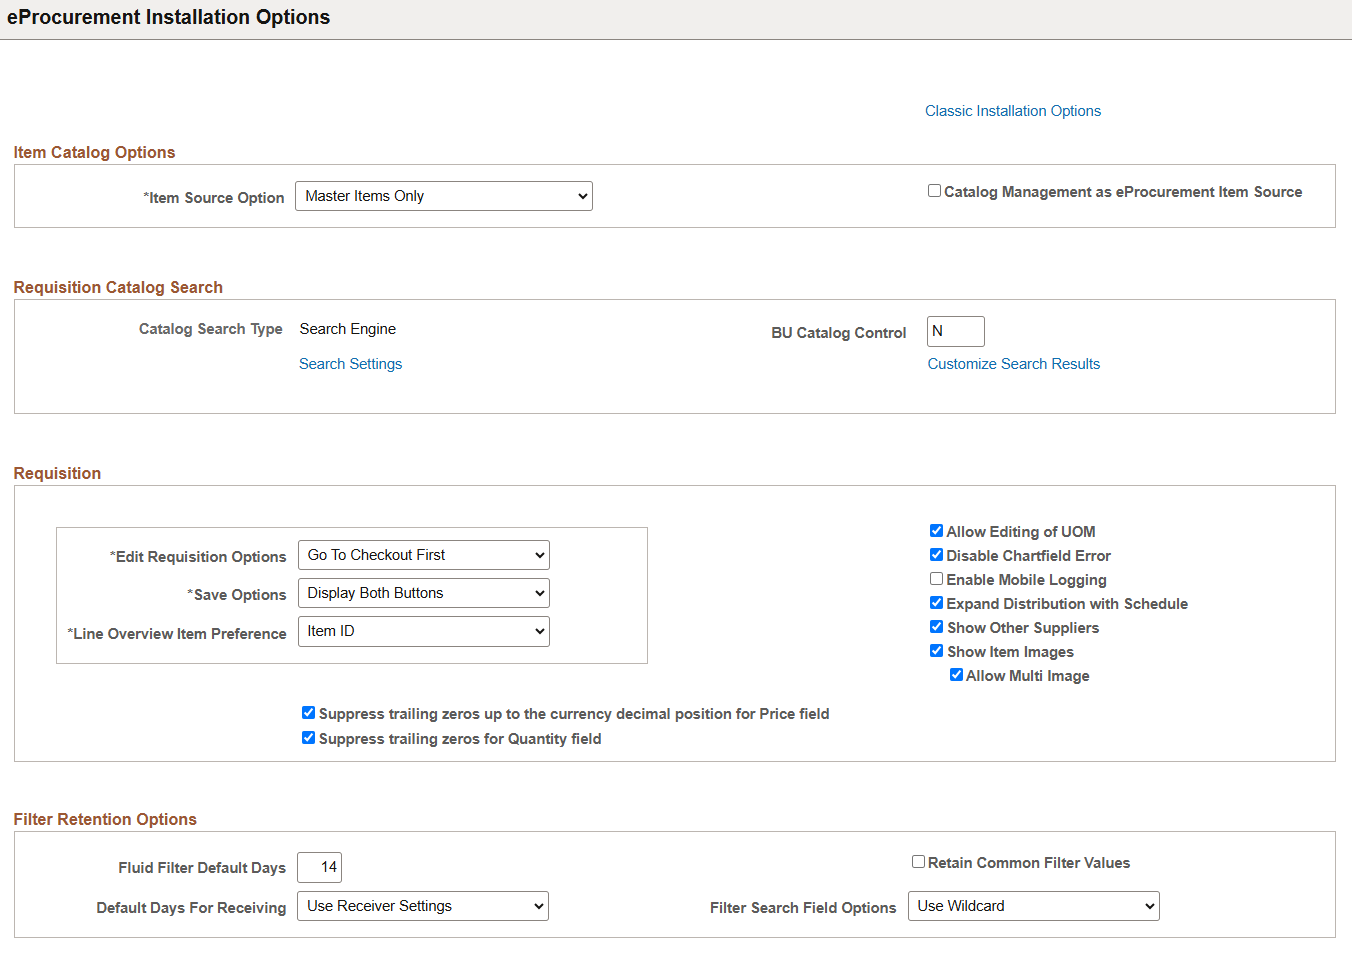
Task: Check Retain Common Filter Values
Action: coord(918,862)
